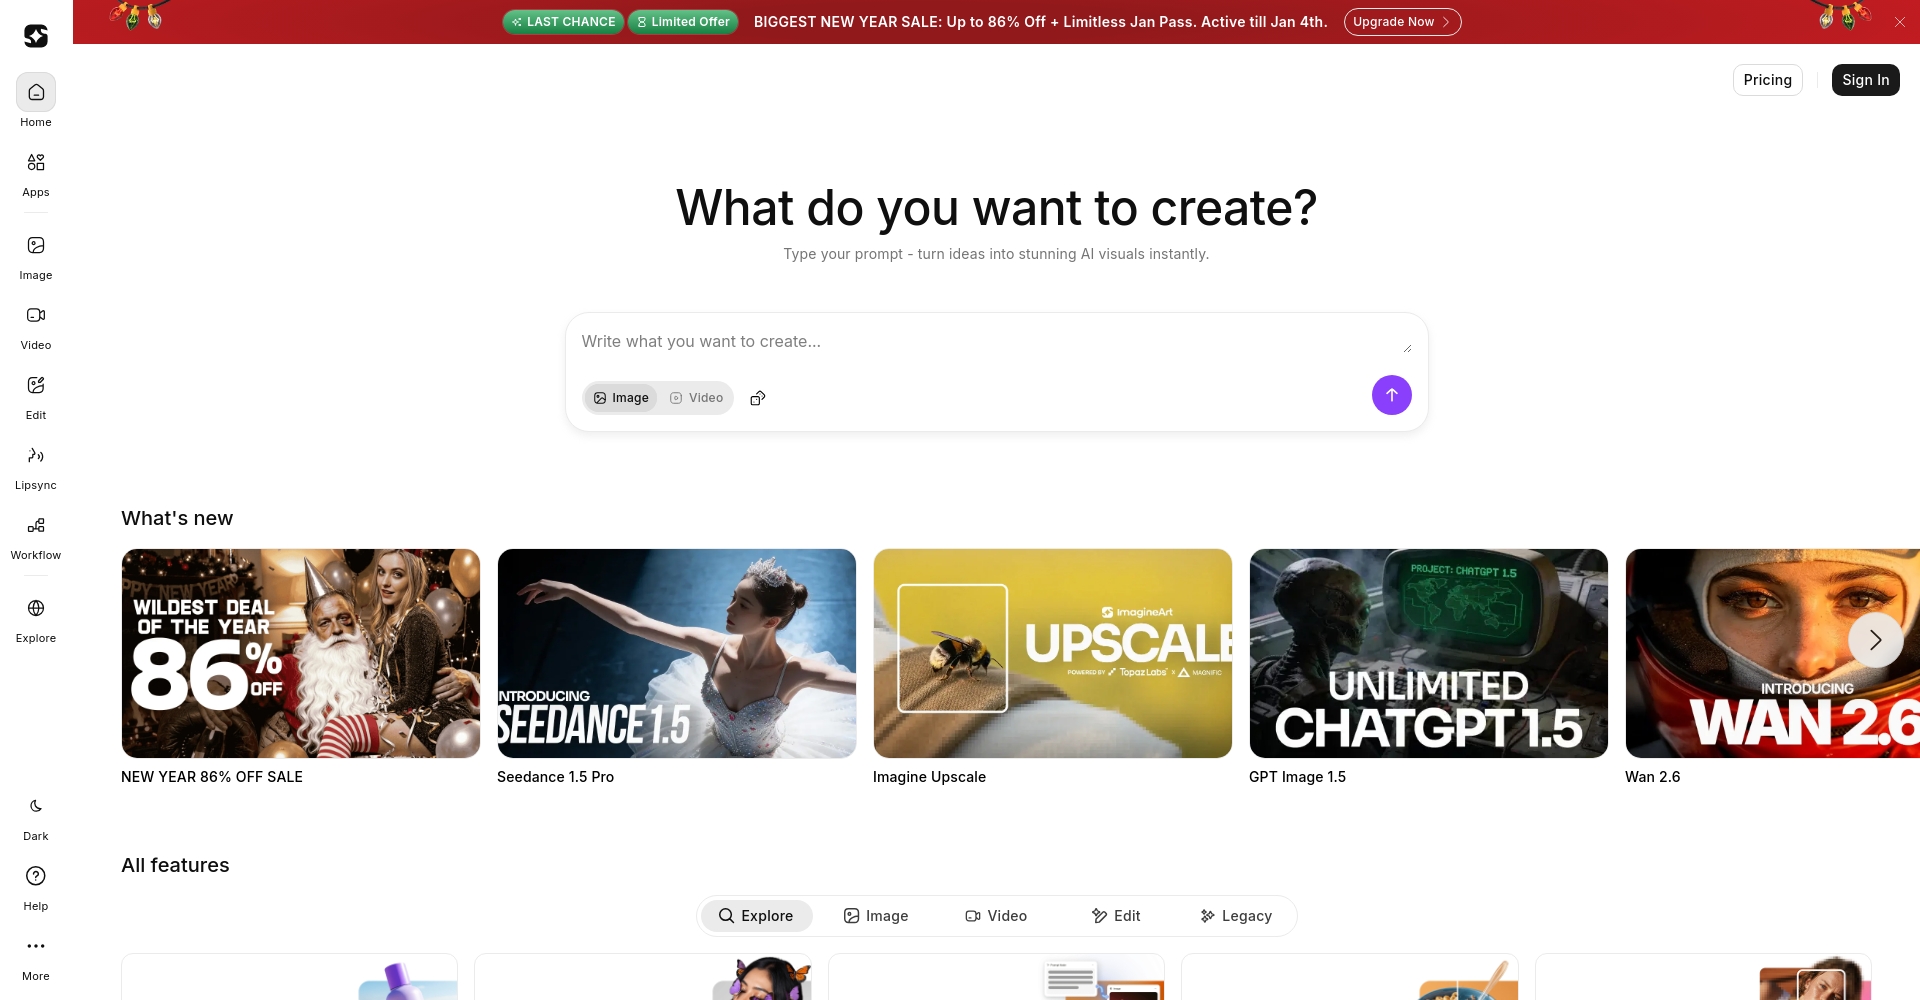Screen dimensions: 1920x1000
Task: Open the Workflow builder
Action: (x=35, y=536)
